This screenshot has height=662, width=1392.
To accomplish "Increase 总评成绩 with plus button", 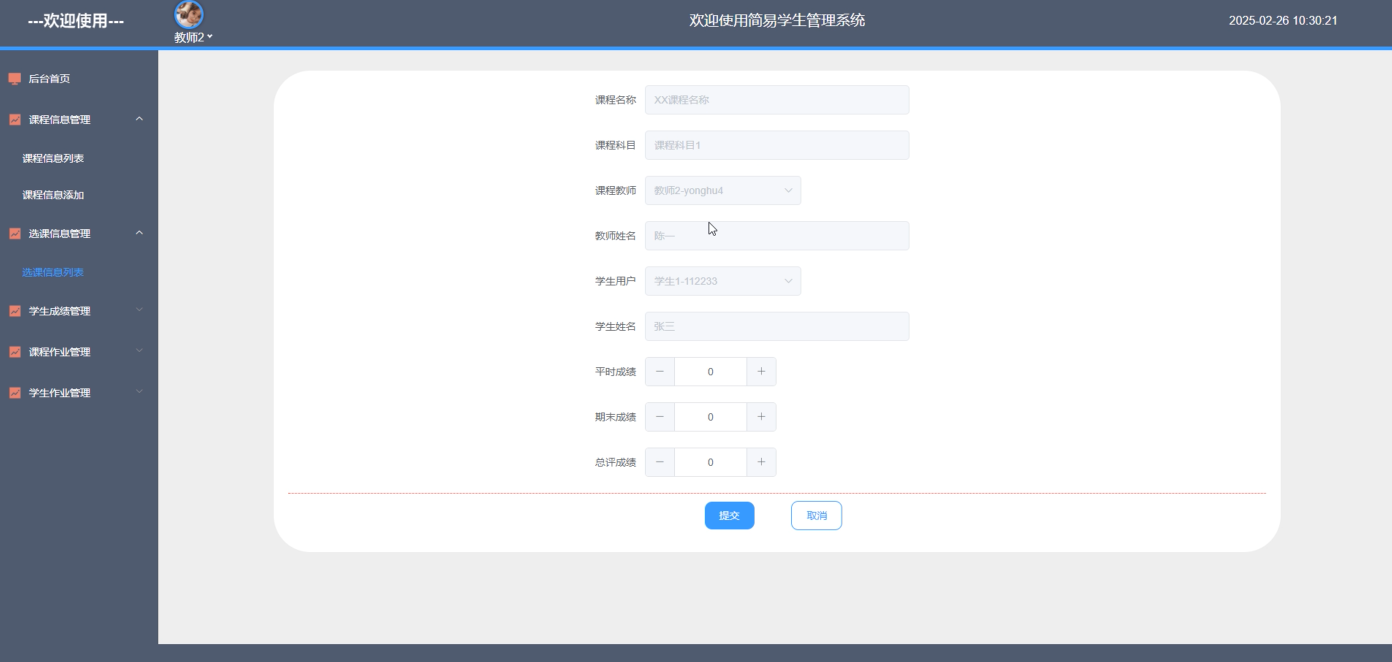I will pyautogui.click(x=761, y=462).
